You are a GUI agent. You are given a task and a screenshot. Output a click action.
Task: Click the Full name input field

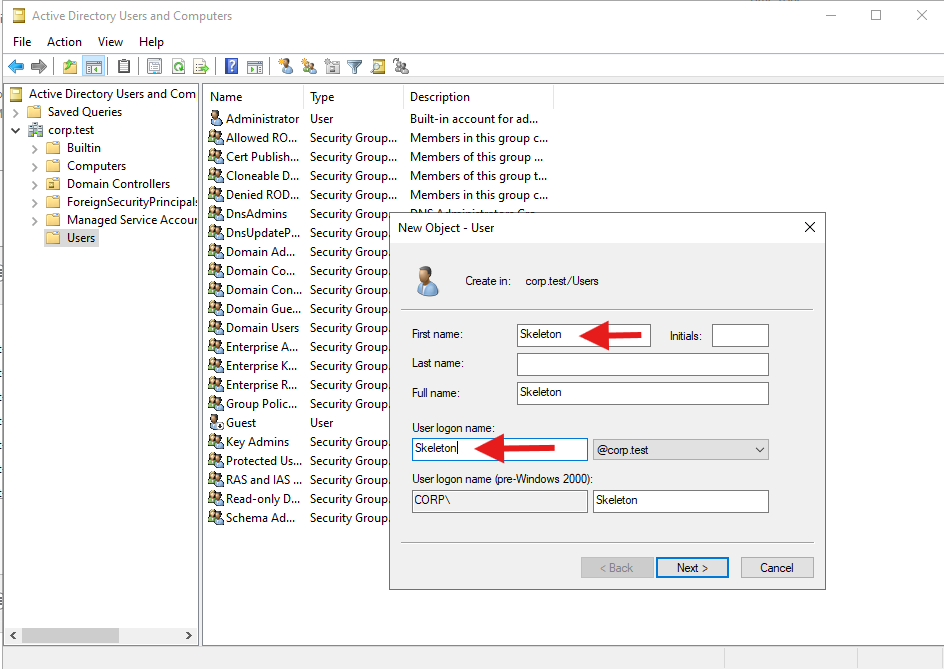coord(642,393)
